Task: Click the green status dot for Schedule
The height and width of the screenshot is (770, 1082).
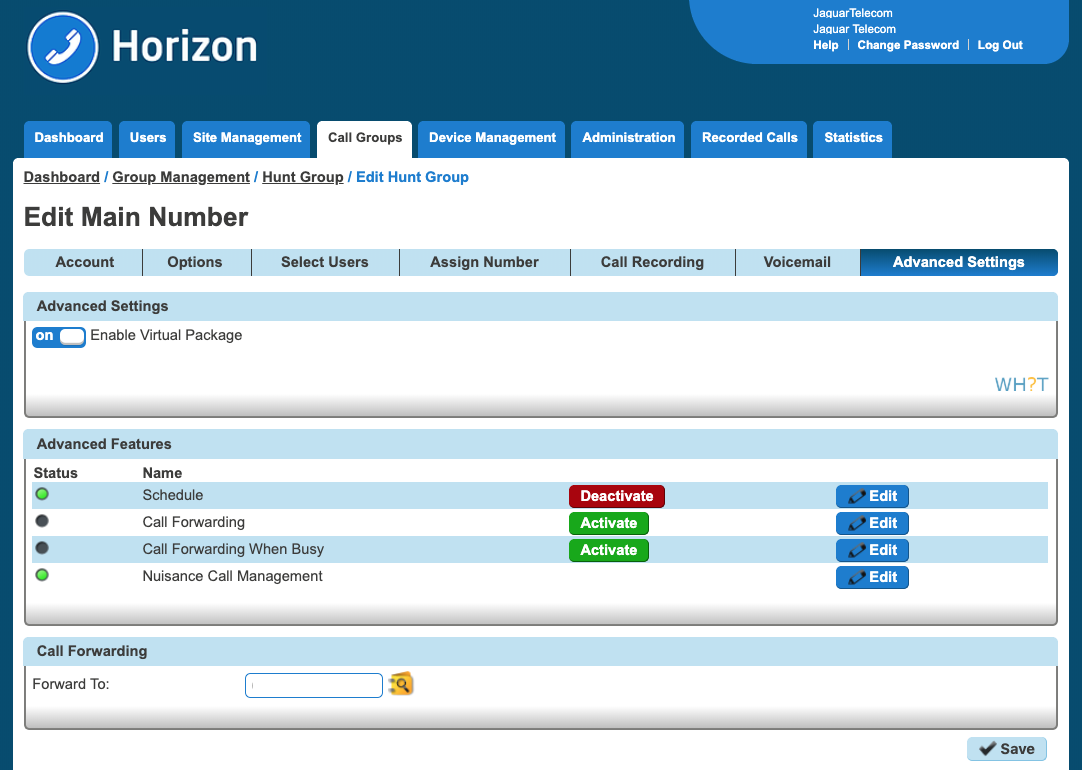Action: [42, 494]
